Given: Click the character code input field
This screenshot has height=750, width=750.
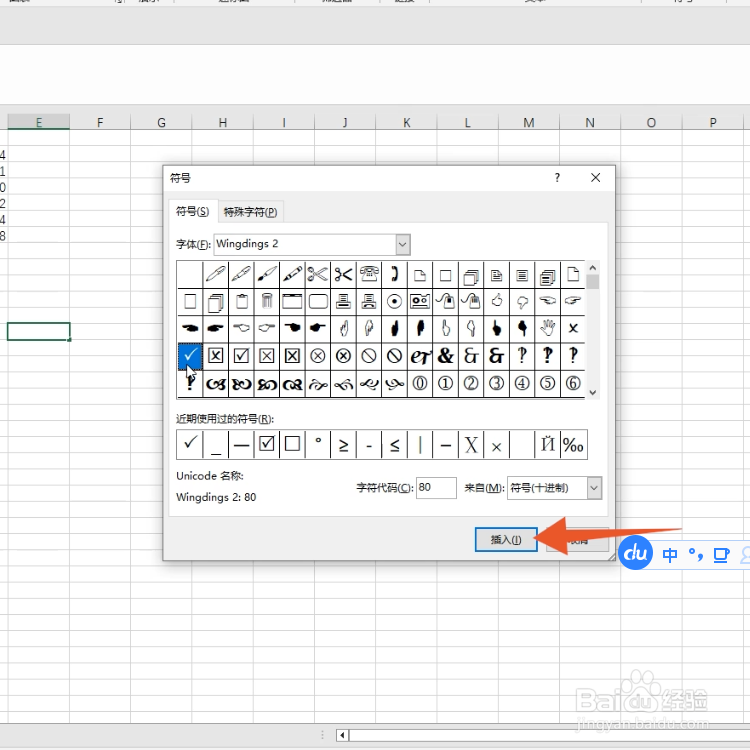Looking at the screenshot, I should click(x=436, y=488).
